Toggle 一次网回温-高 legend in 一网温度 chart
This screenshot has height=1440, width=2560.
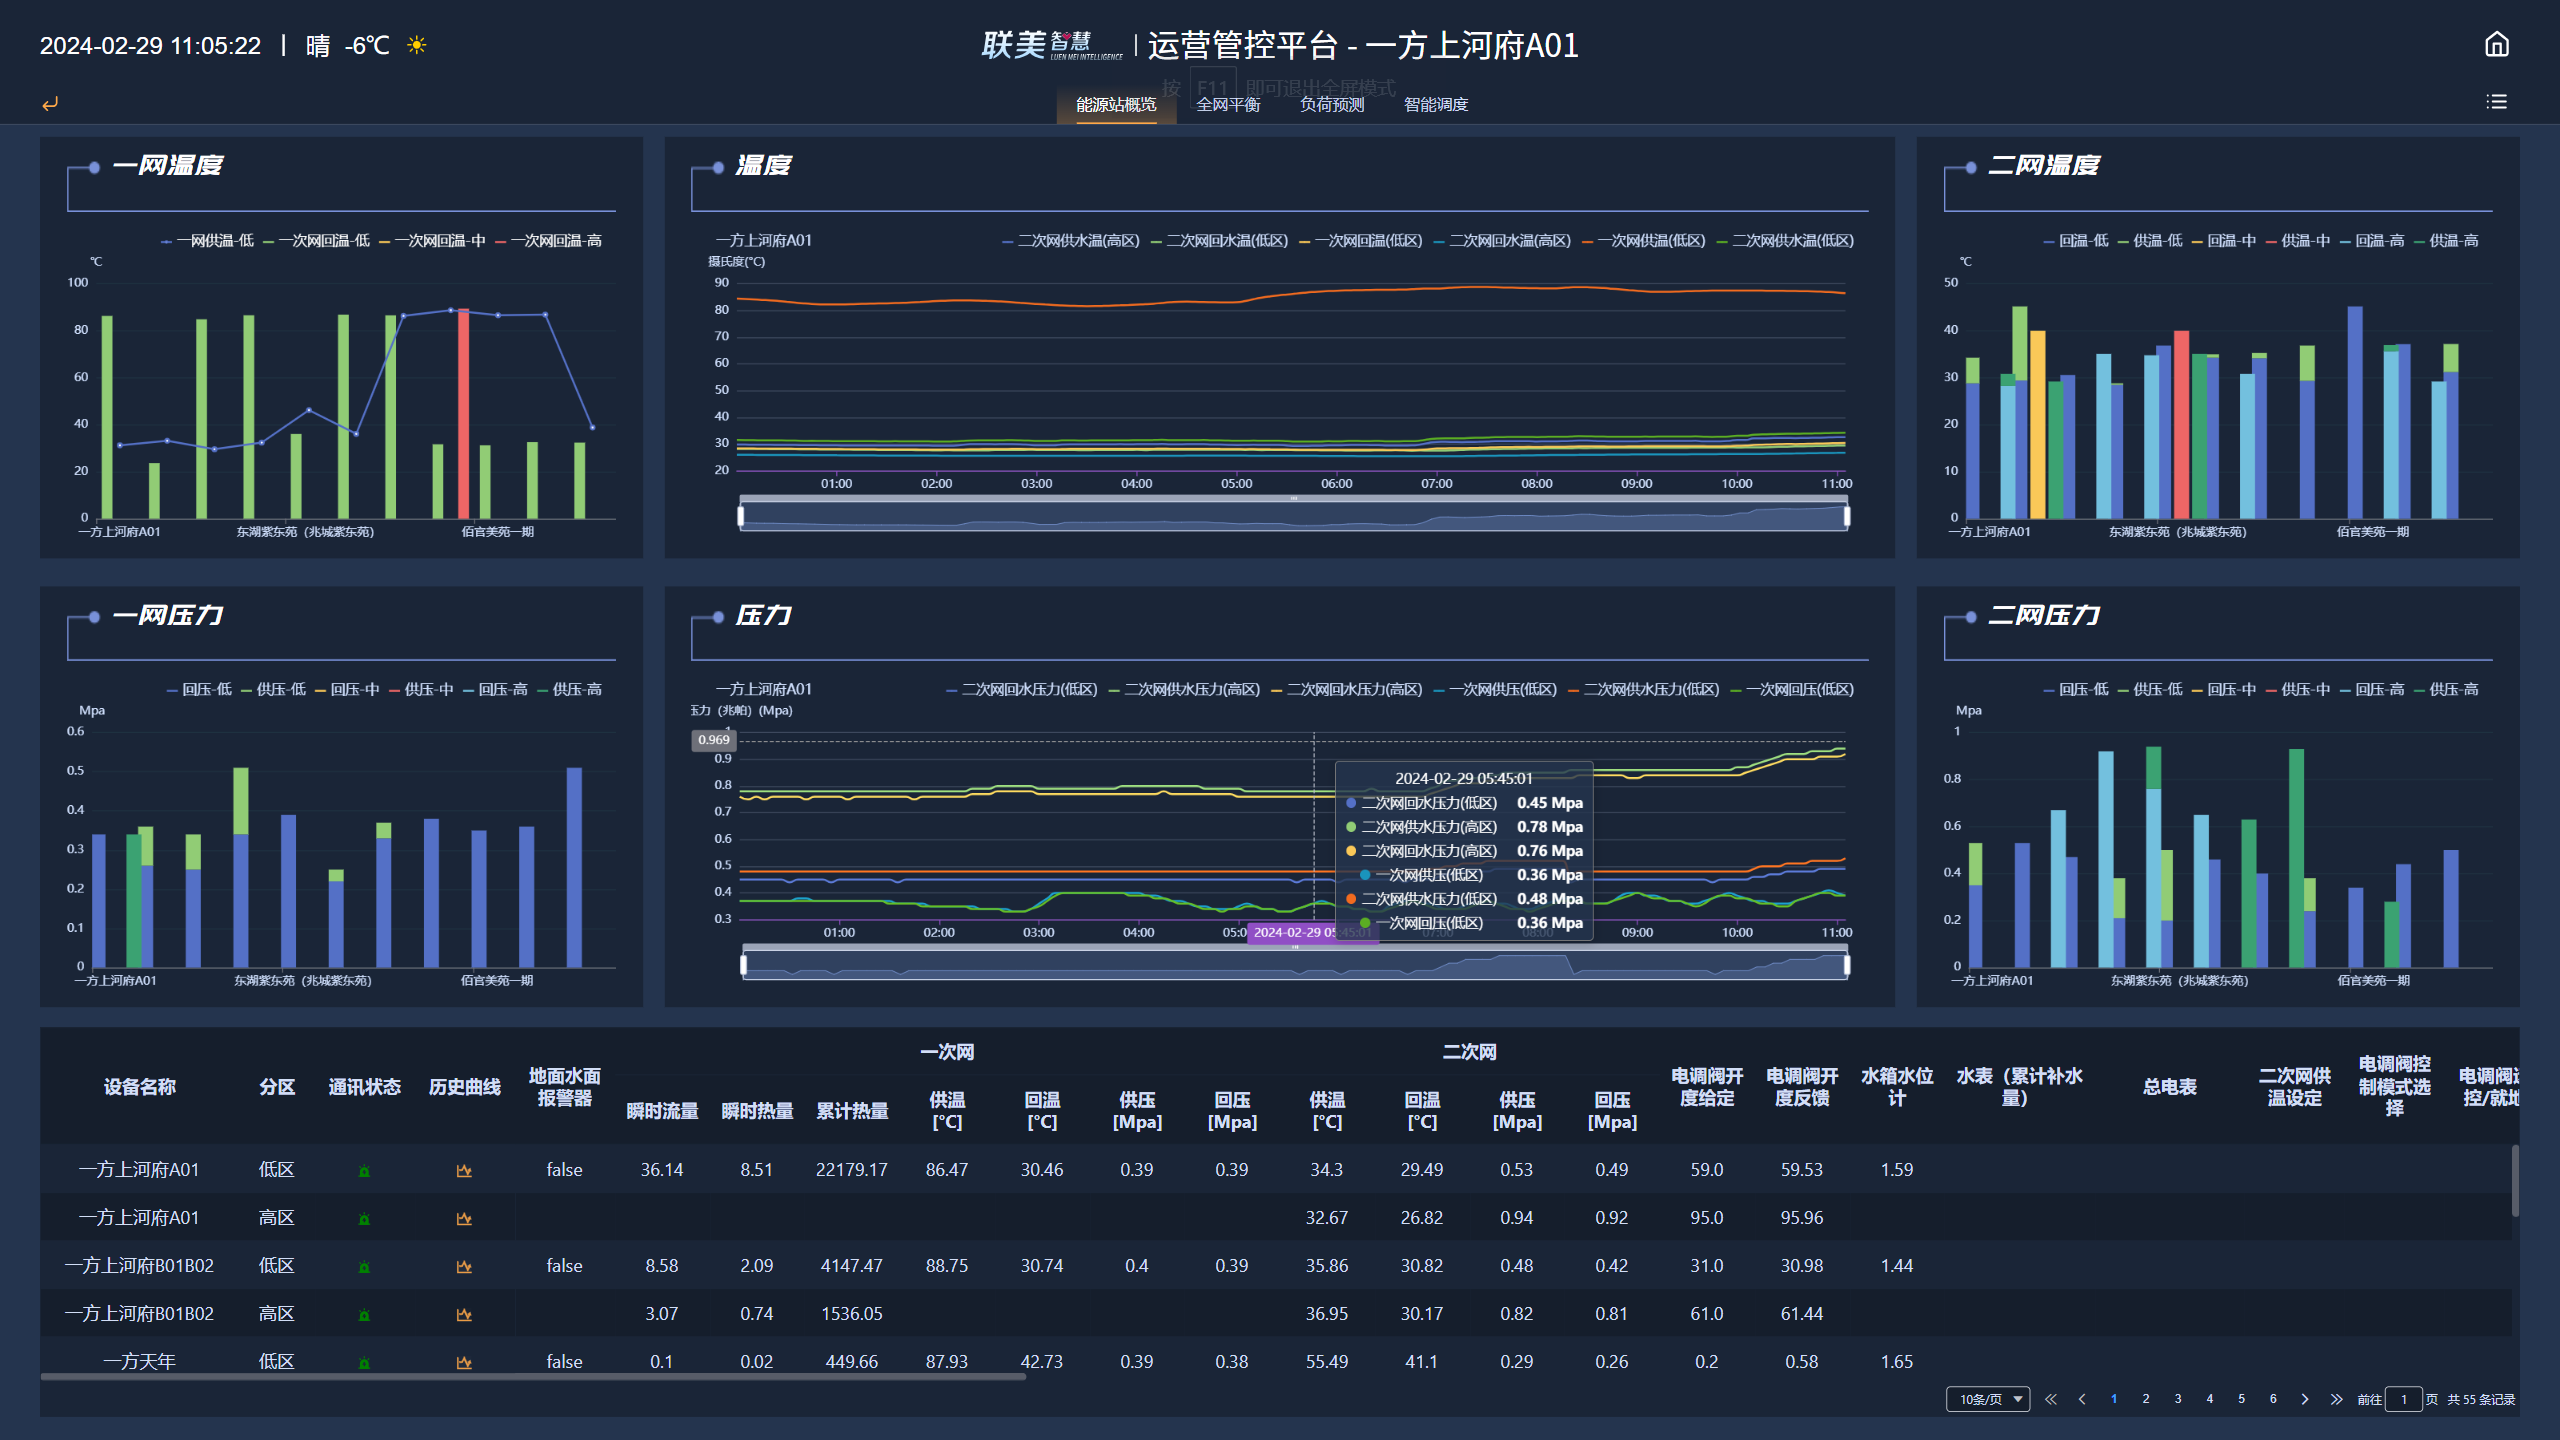click(549, 241)
